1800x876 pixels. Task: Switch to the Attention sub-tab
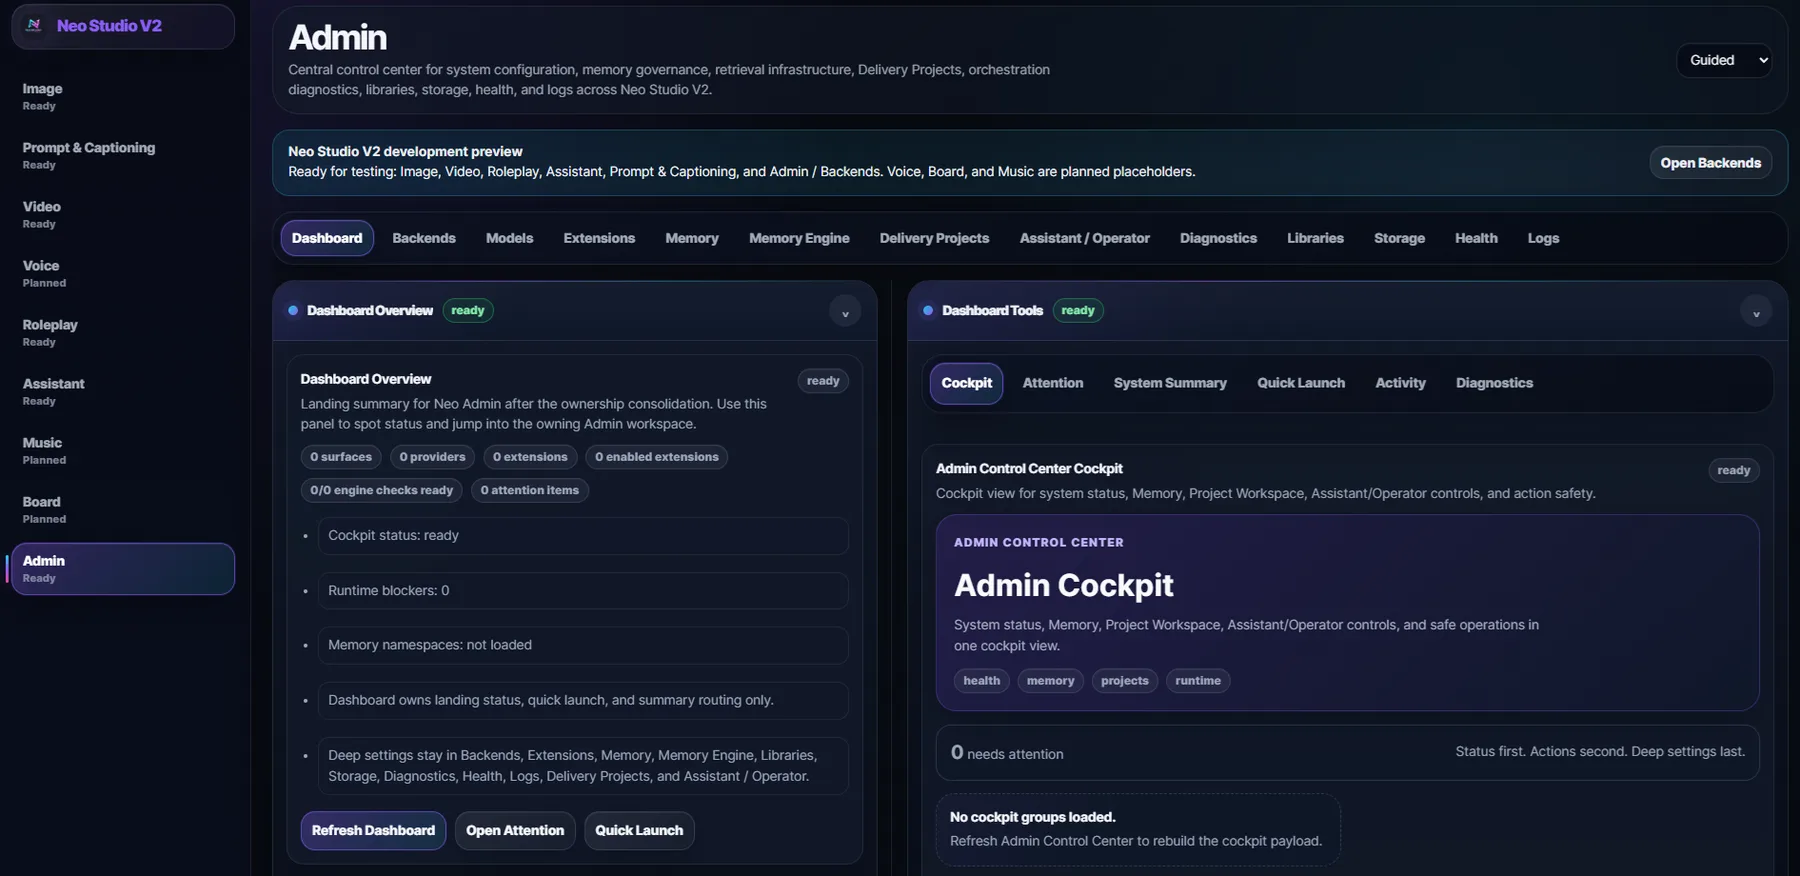click(x=1052, y=383)
